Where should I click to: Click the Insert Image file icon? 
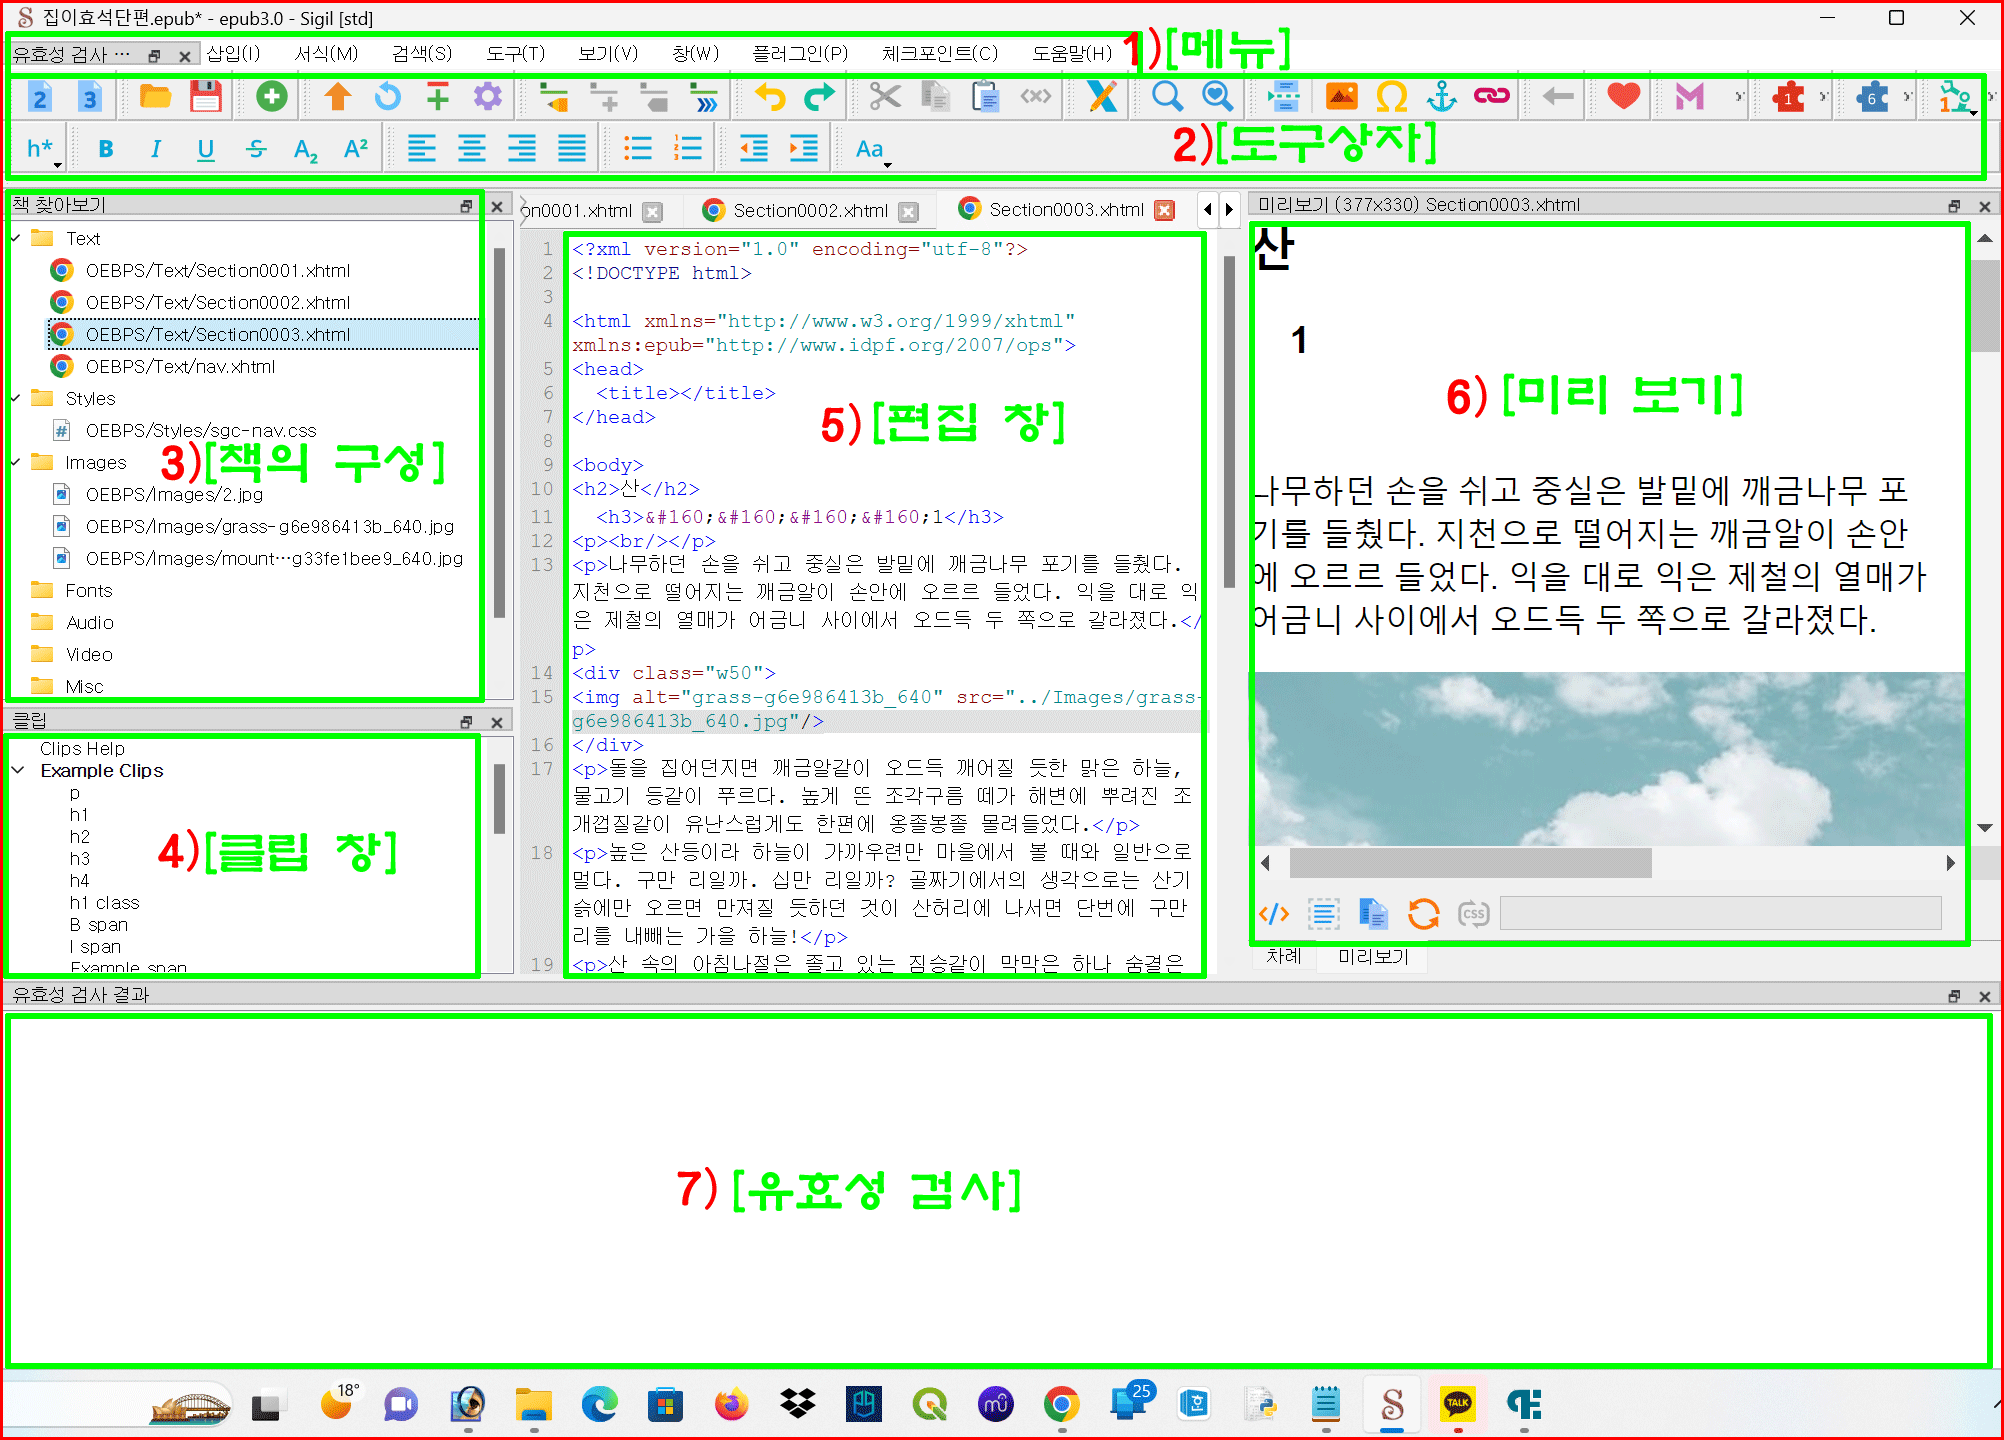coord(1341,97)
